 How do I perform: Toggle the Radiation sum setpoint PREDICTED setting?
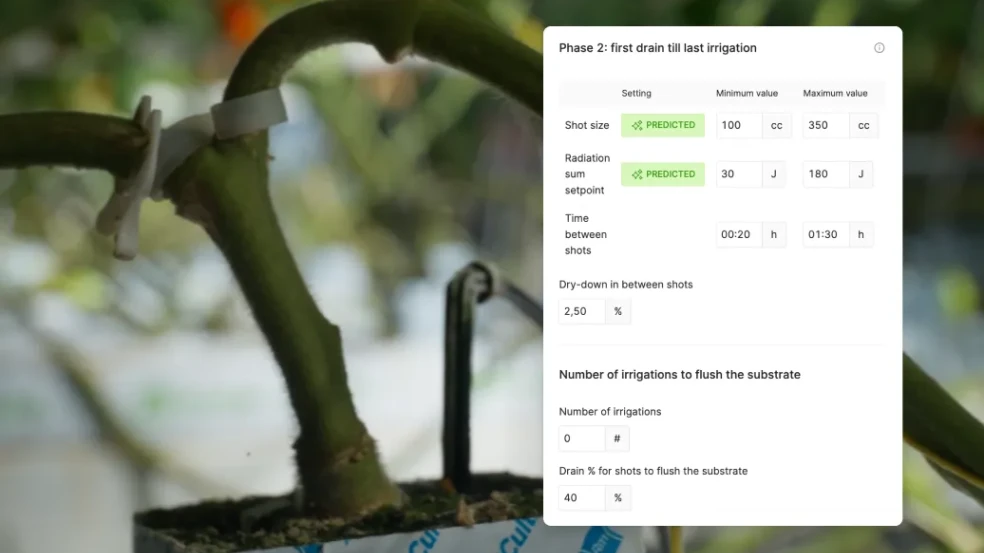[663, 174]
